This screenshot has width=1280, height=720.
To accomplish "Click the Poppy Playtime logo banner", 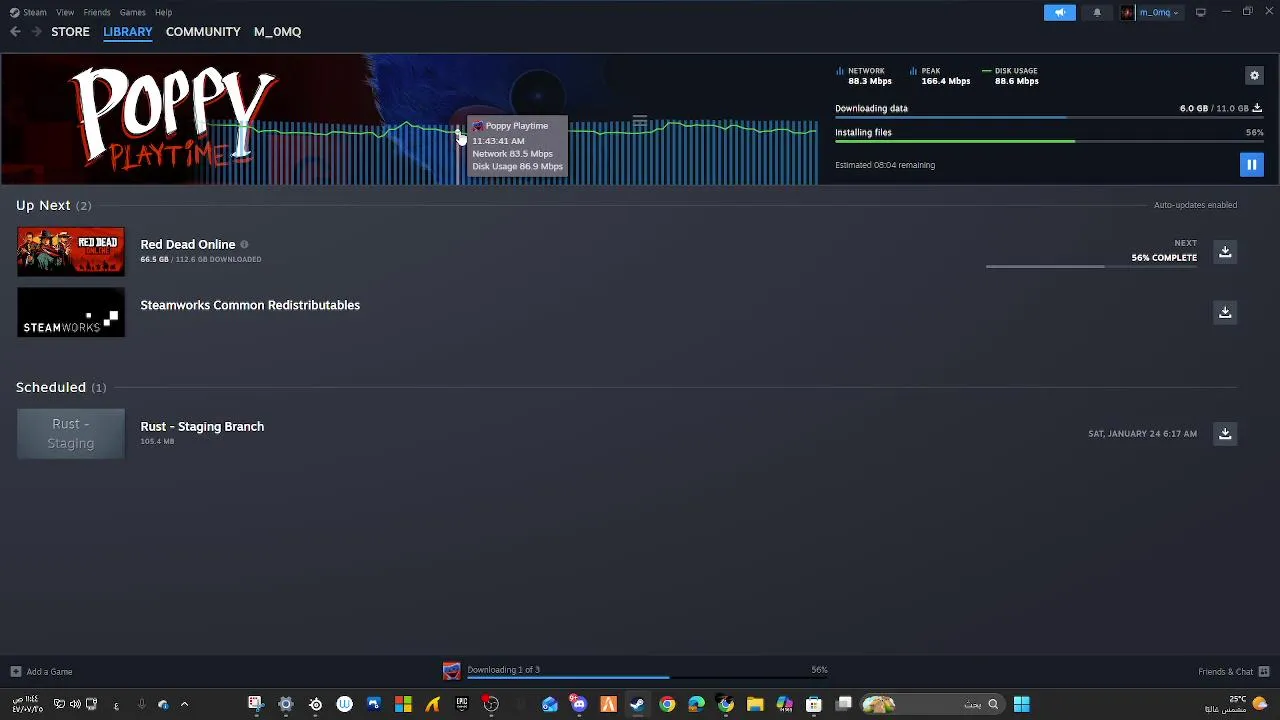I will [x=172, y=118].
